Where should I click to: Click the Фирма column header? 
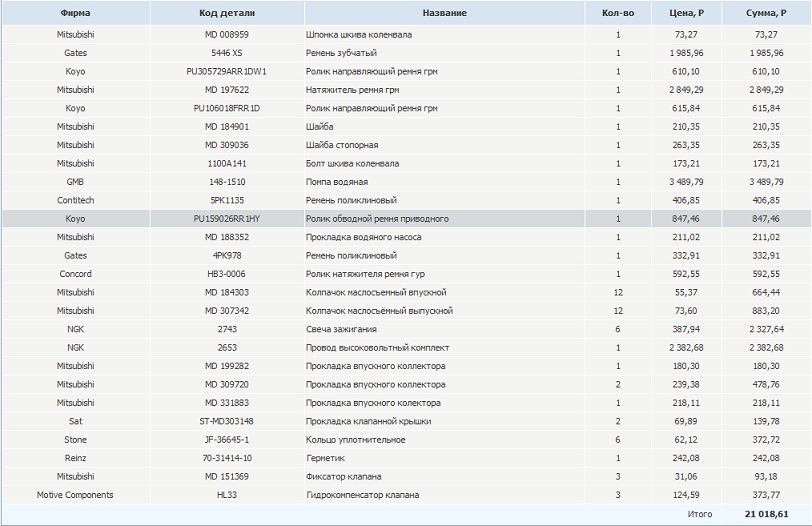coord(75,13)
